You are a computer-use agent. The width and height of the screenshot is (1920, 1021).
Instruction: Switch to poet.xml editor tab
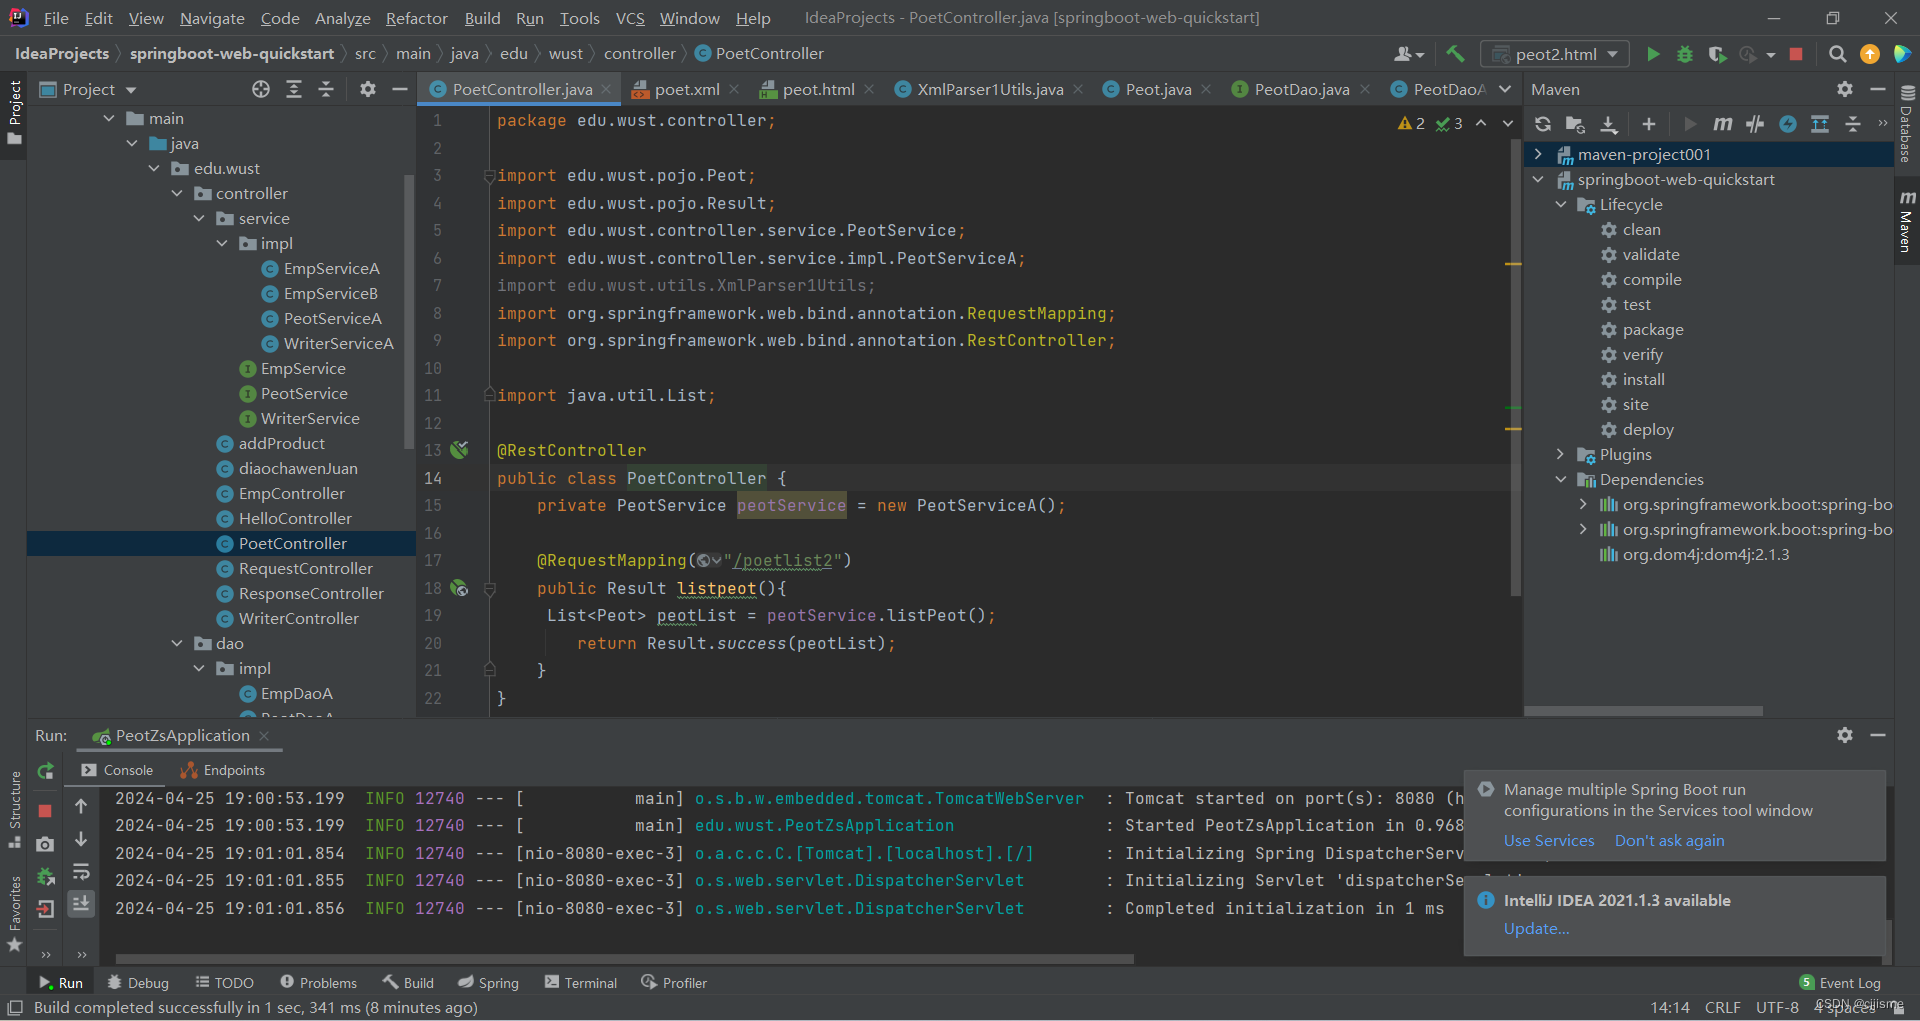coord(686,89)
